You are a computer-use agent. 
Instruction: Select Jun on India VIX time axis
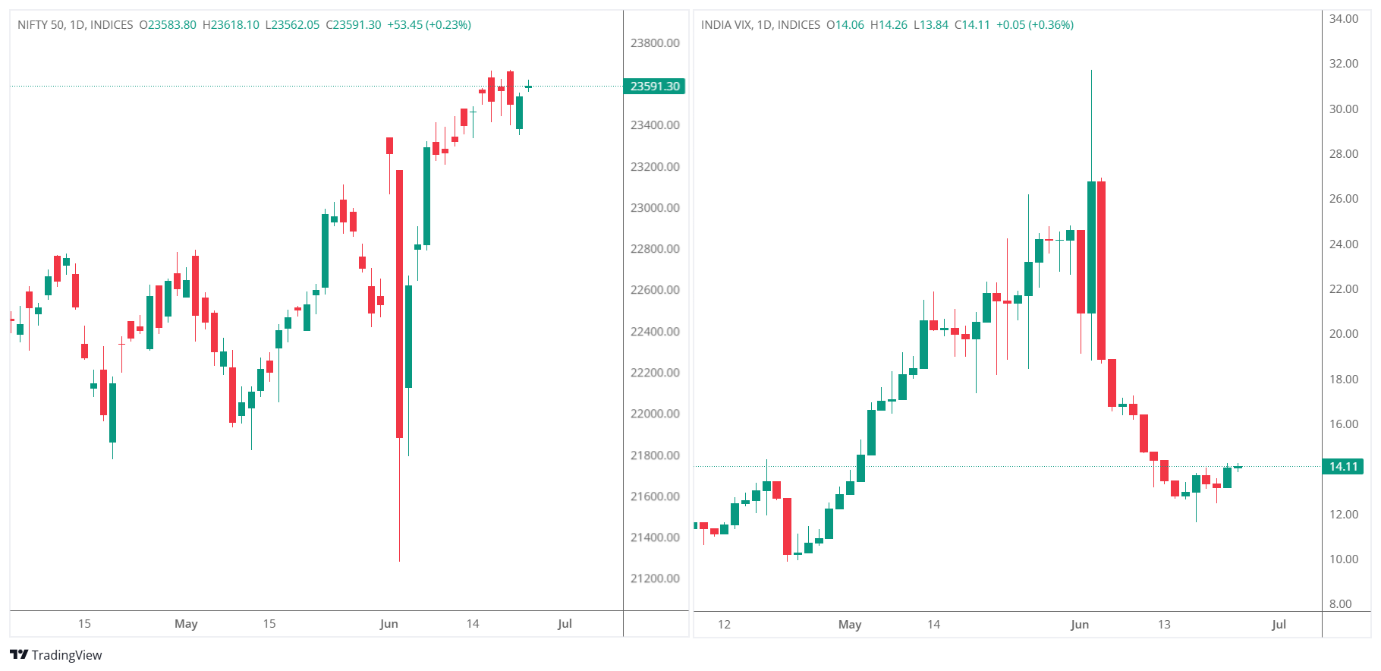pos(1079,625)
